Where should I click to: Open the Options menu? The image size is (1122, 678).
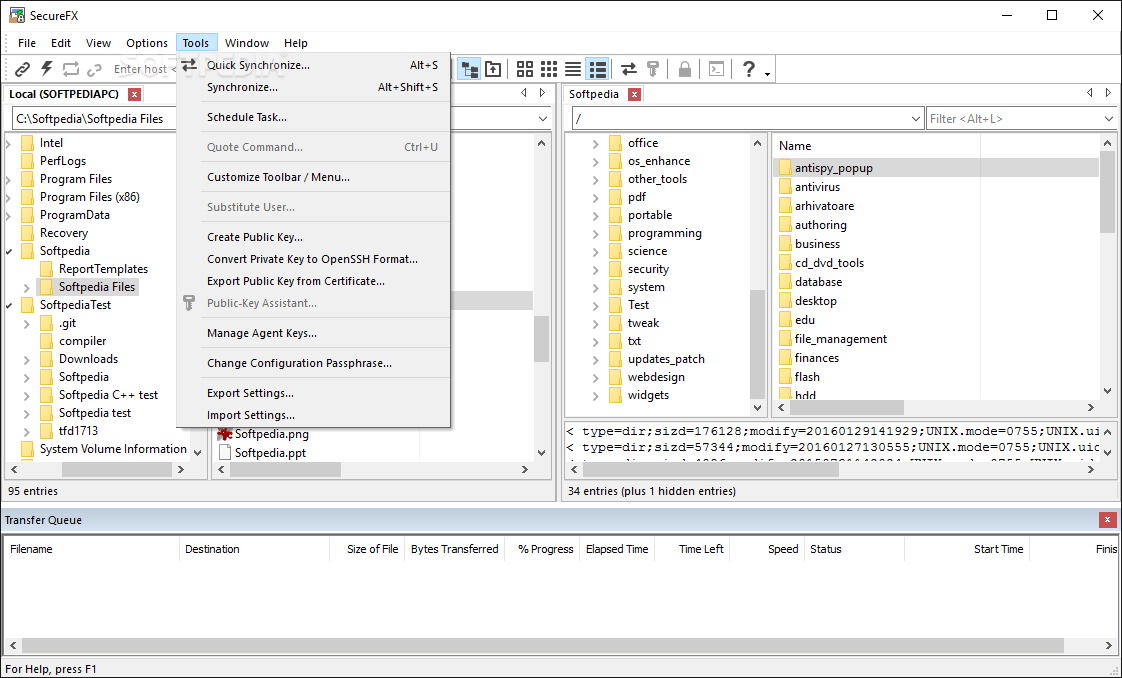click(x=147, y=43)
